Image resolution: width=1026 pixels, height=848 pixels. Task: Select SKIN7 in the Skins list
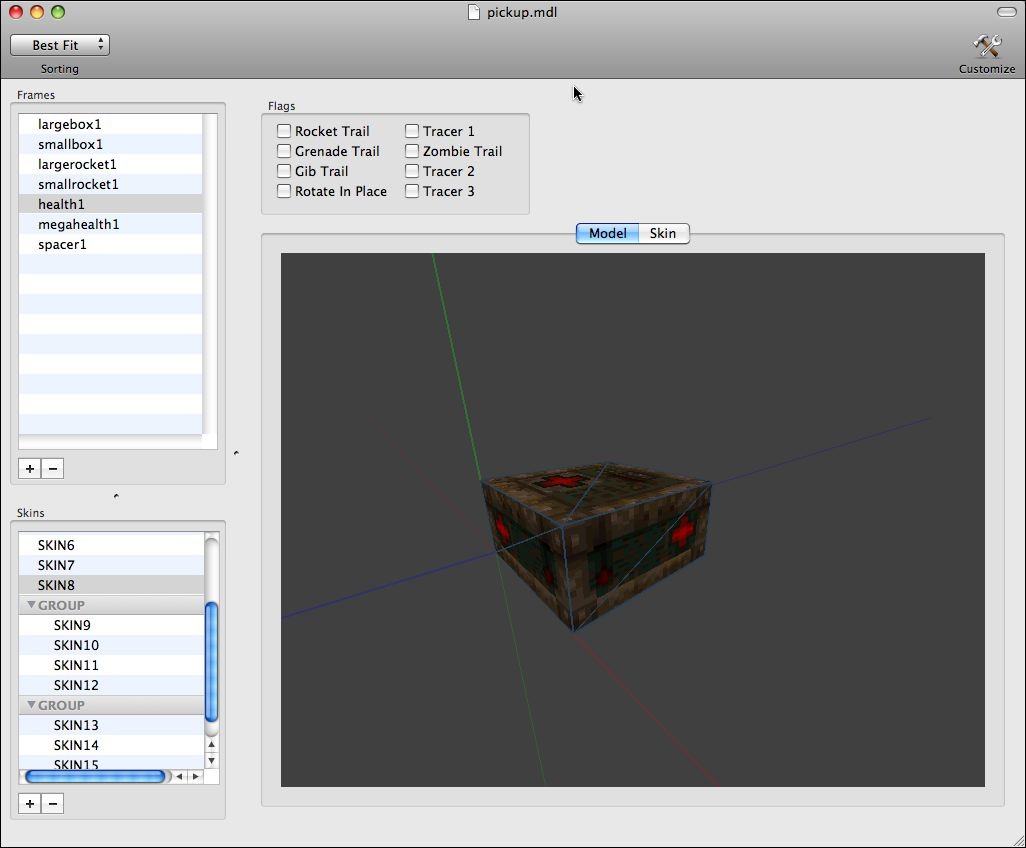click(x=111, y=565)
